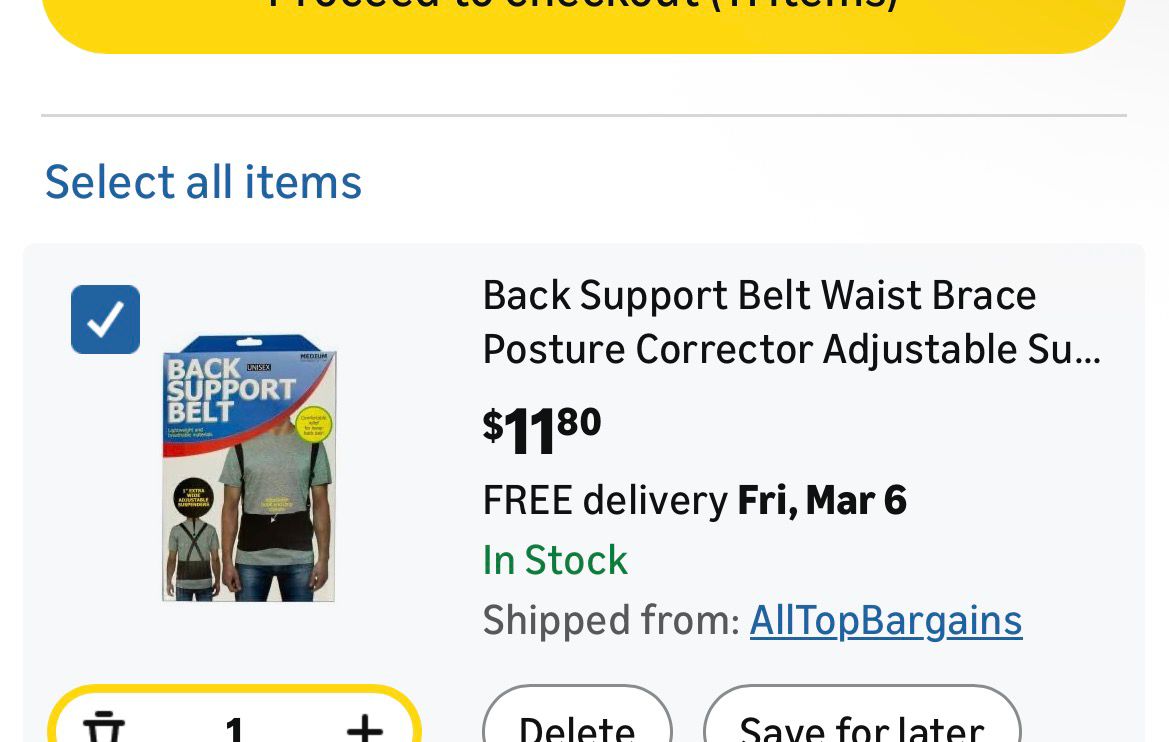
Task: Open the Back Support Belt product thumbnail
Action: [249, 470]
